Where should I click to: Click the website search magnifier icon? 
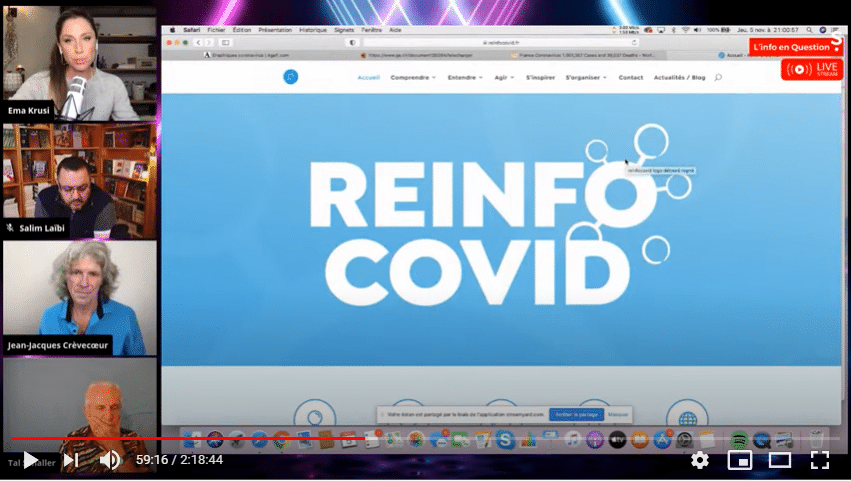point(718,78)
